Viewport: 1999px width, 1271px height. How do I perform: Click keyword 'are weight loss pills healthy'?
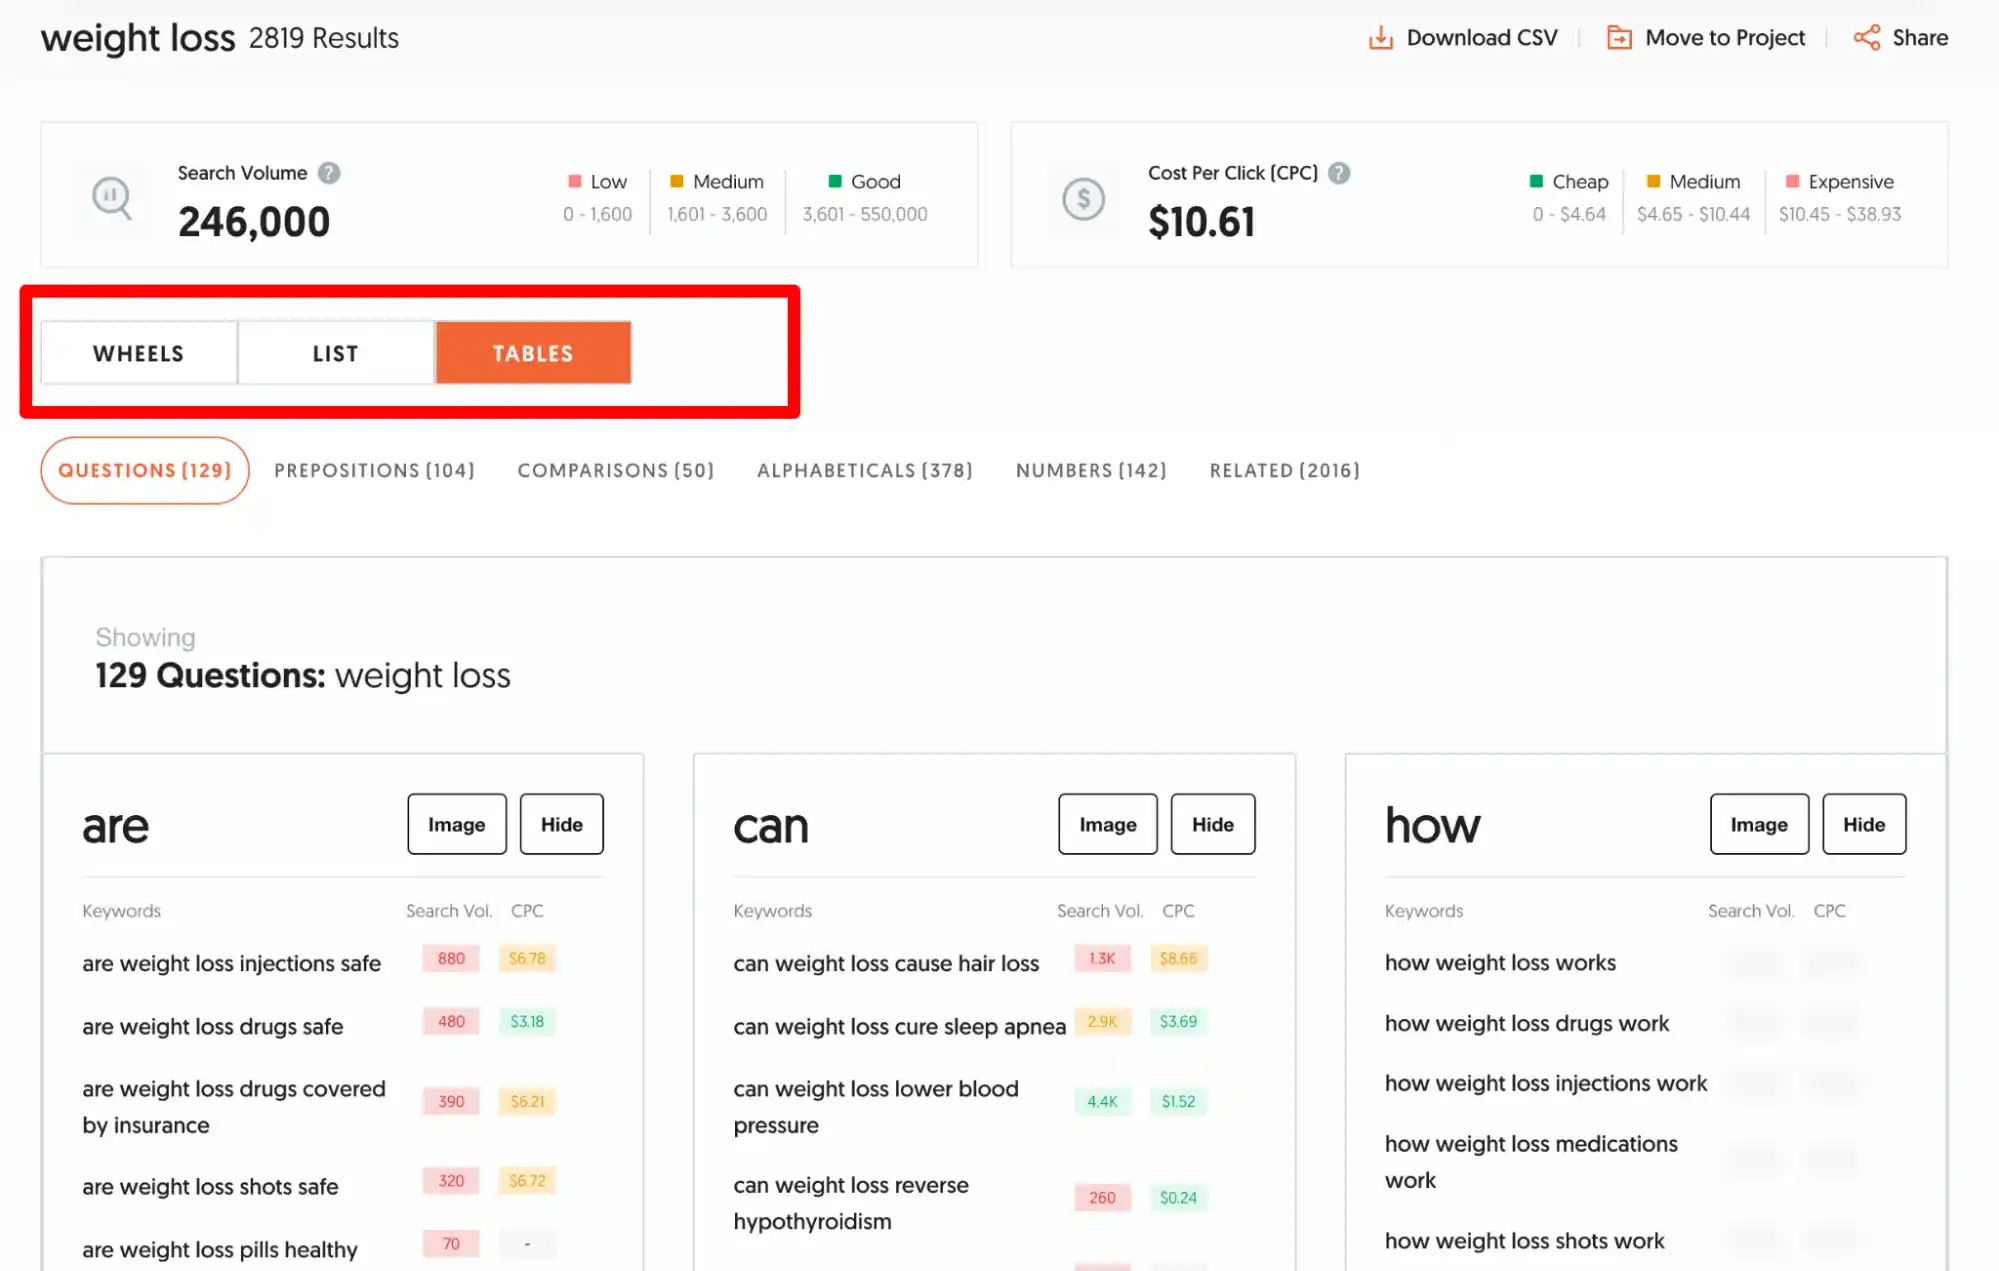[220, 1249]
